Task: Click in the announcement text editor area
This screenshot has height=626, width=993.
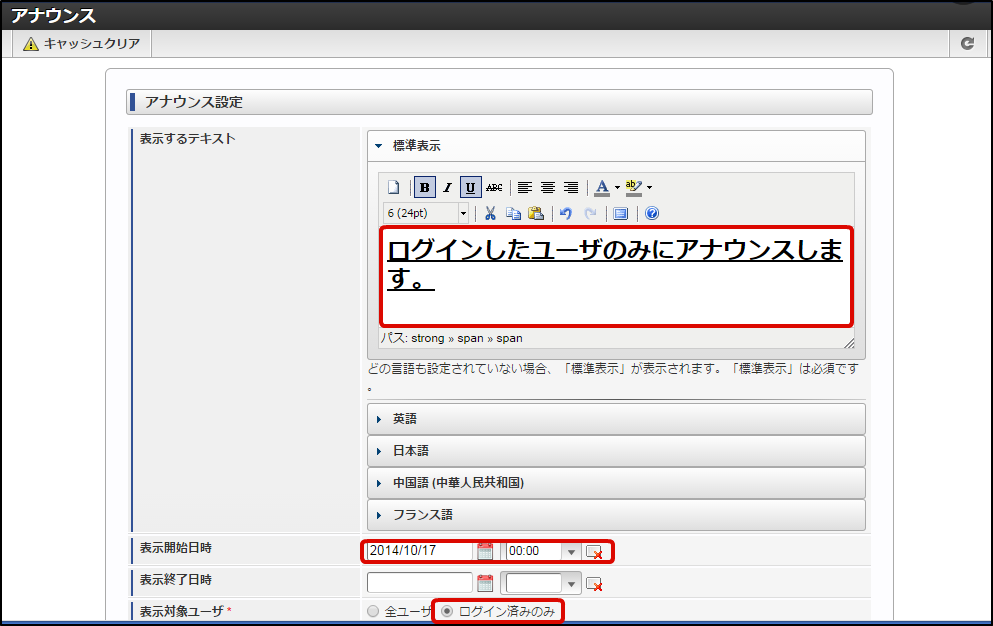Action: tap(616, 276)
